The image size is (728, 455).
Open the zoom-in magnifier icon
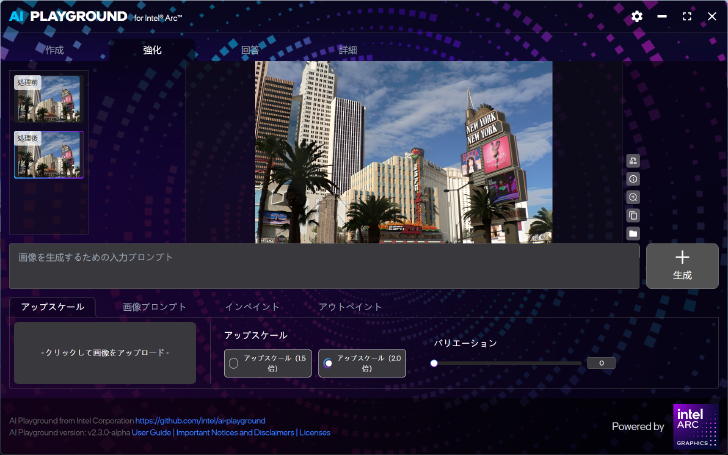(x=633, y=197)
